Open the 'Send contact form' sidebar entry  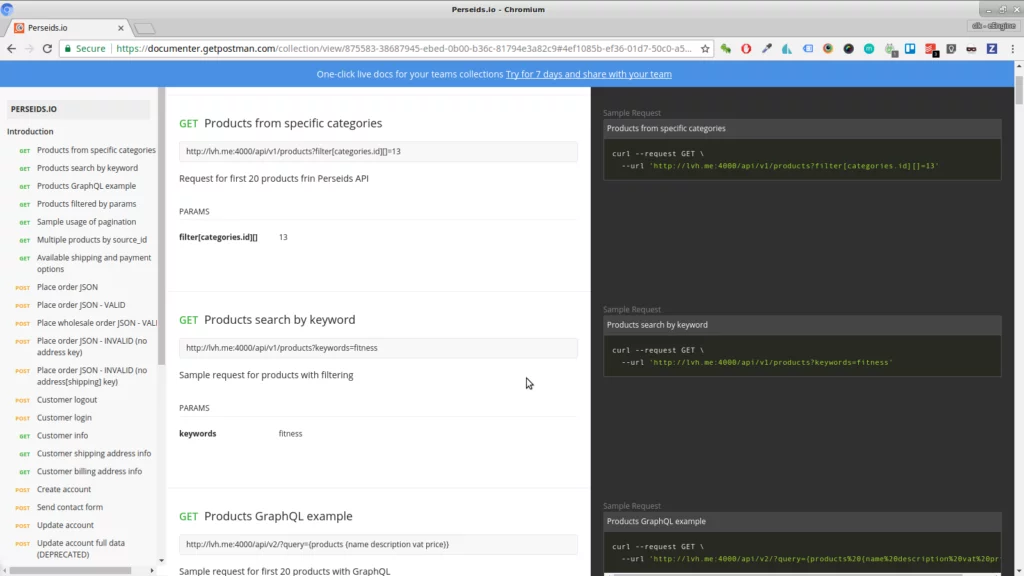[x=69, y=507]
